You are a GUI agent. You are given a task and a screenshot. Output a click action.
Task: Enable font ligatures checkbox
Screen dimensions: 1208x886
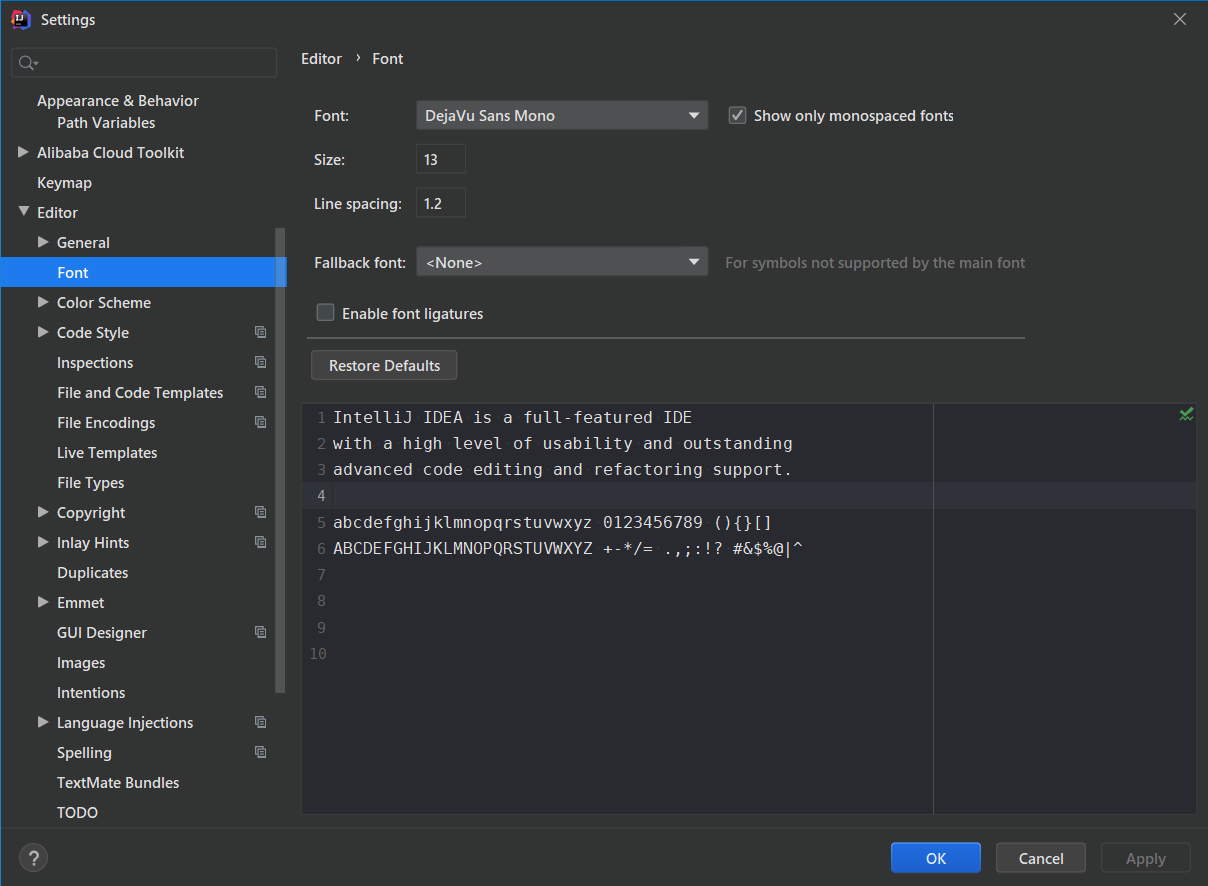pyautogui.click(x=325, y=312)
